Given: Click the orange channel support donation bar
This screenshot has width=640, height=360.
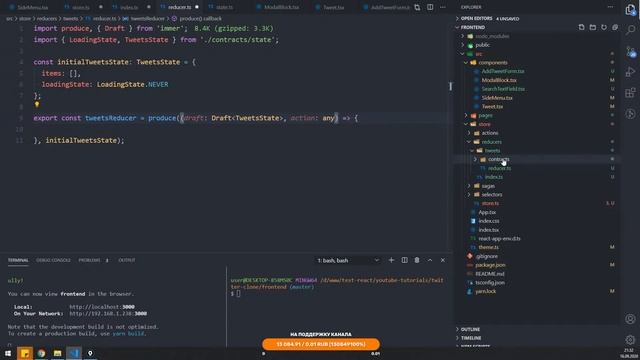Looking at the screenshot, I should [321, 344].
